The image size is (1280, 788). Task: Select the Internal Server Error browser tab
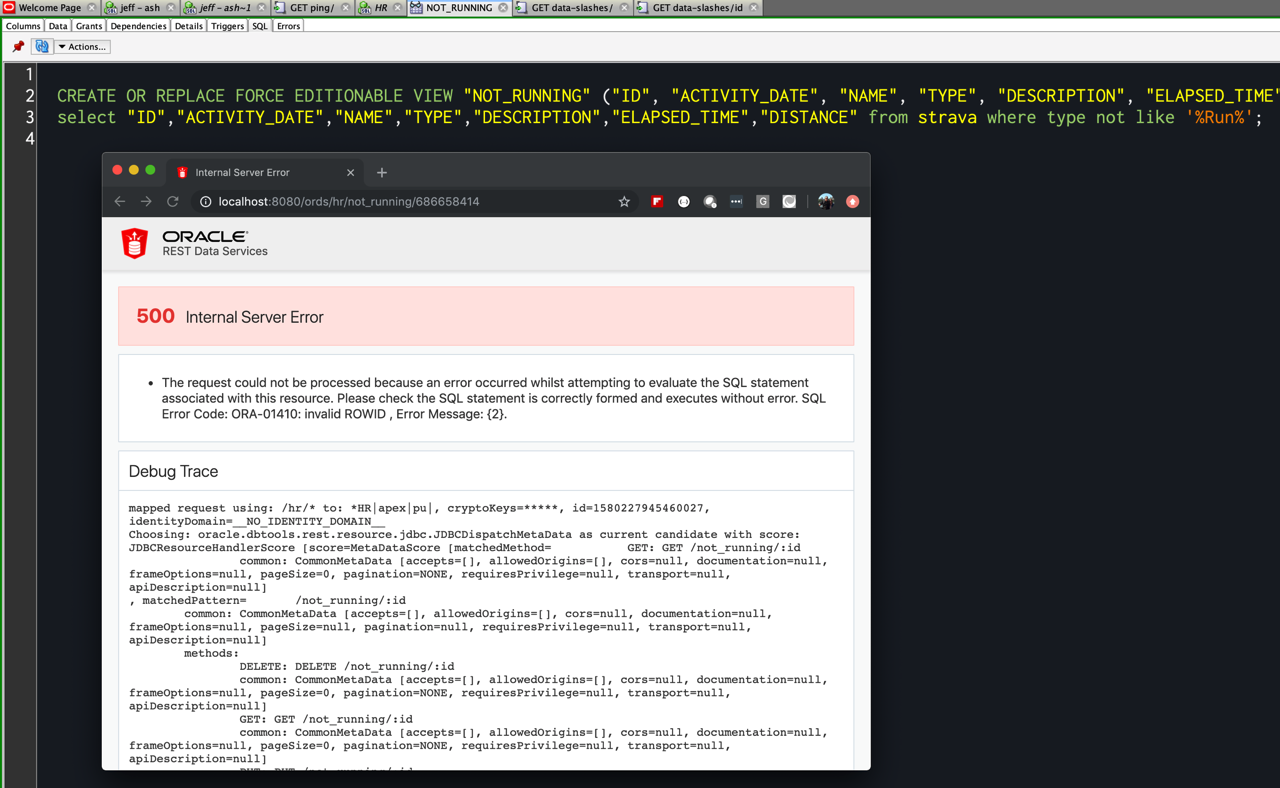(x=265, y=173)
